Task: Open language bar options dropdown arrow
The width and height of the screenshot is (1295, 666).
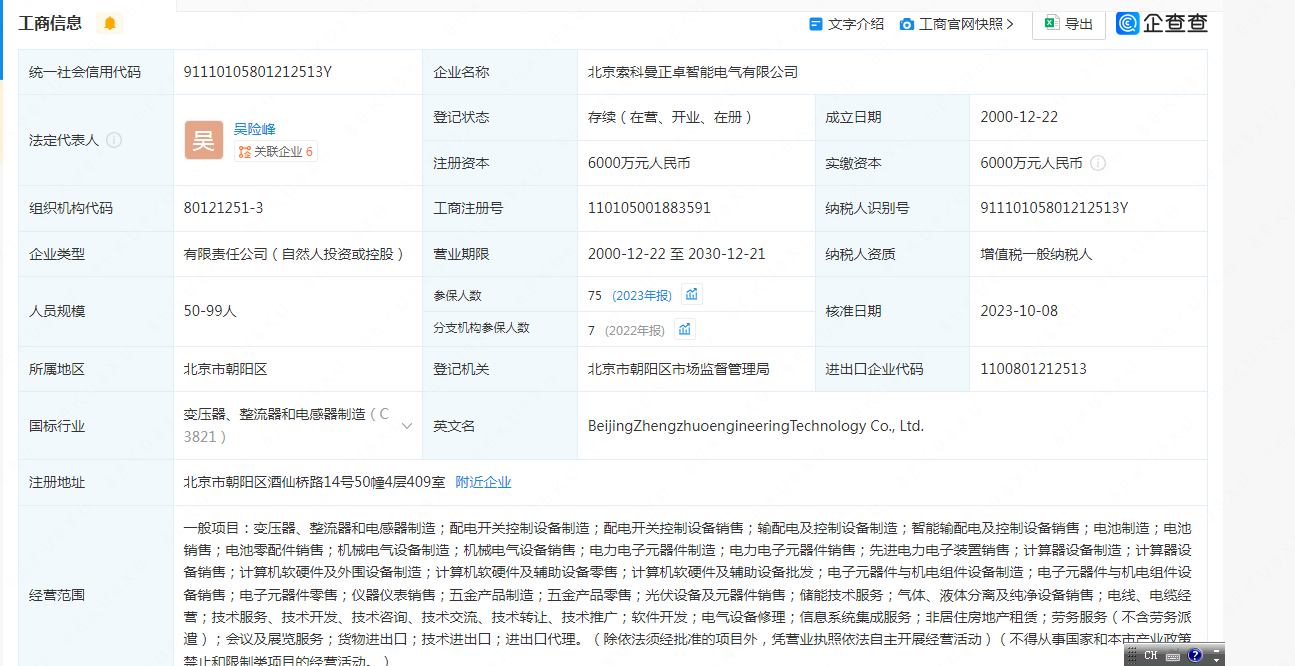Action: click(x=1216, y=659)
